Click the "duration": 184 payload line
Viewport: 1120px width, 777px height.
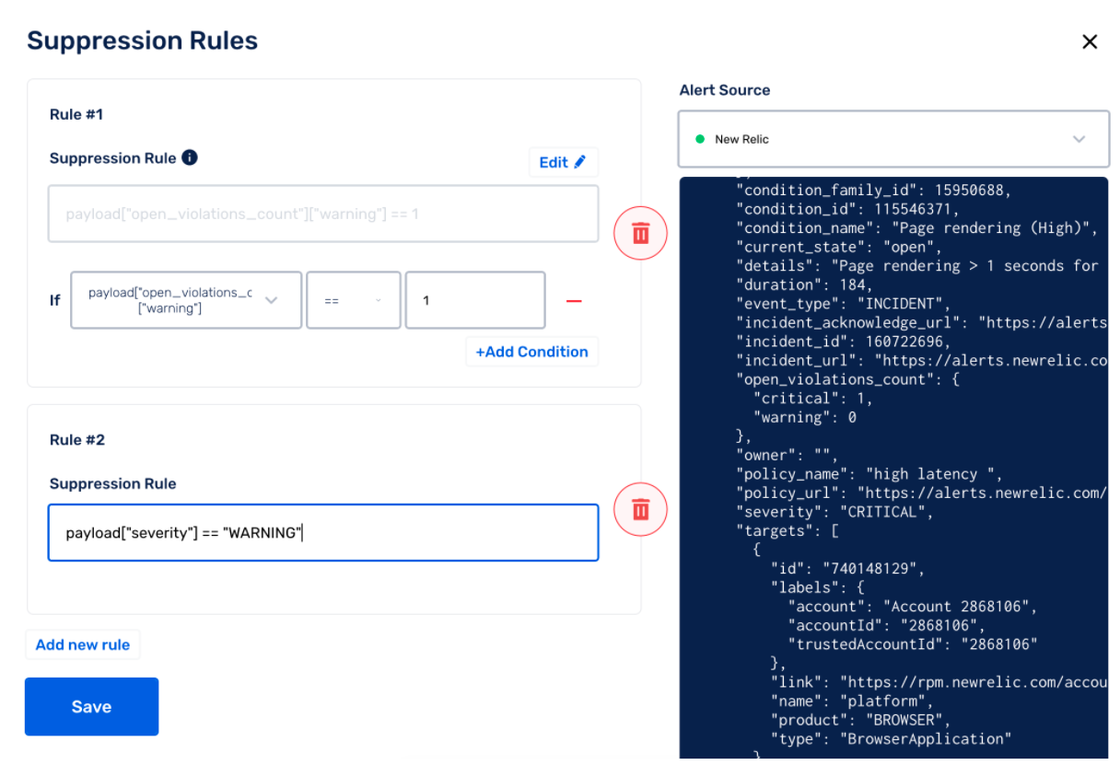pos(804,285)
